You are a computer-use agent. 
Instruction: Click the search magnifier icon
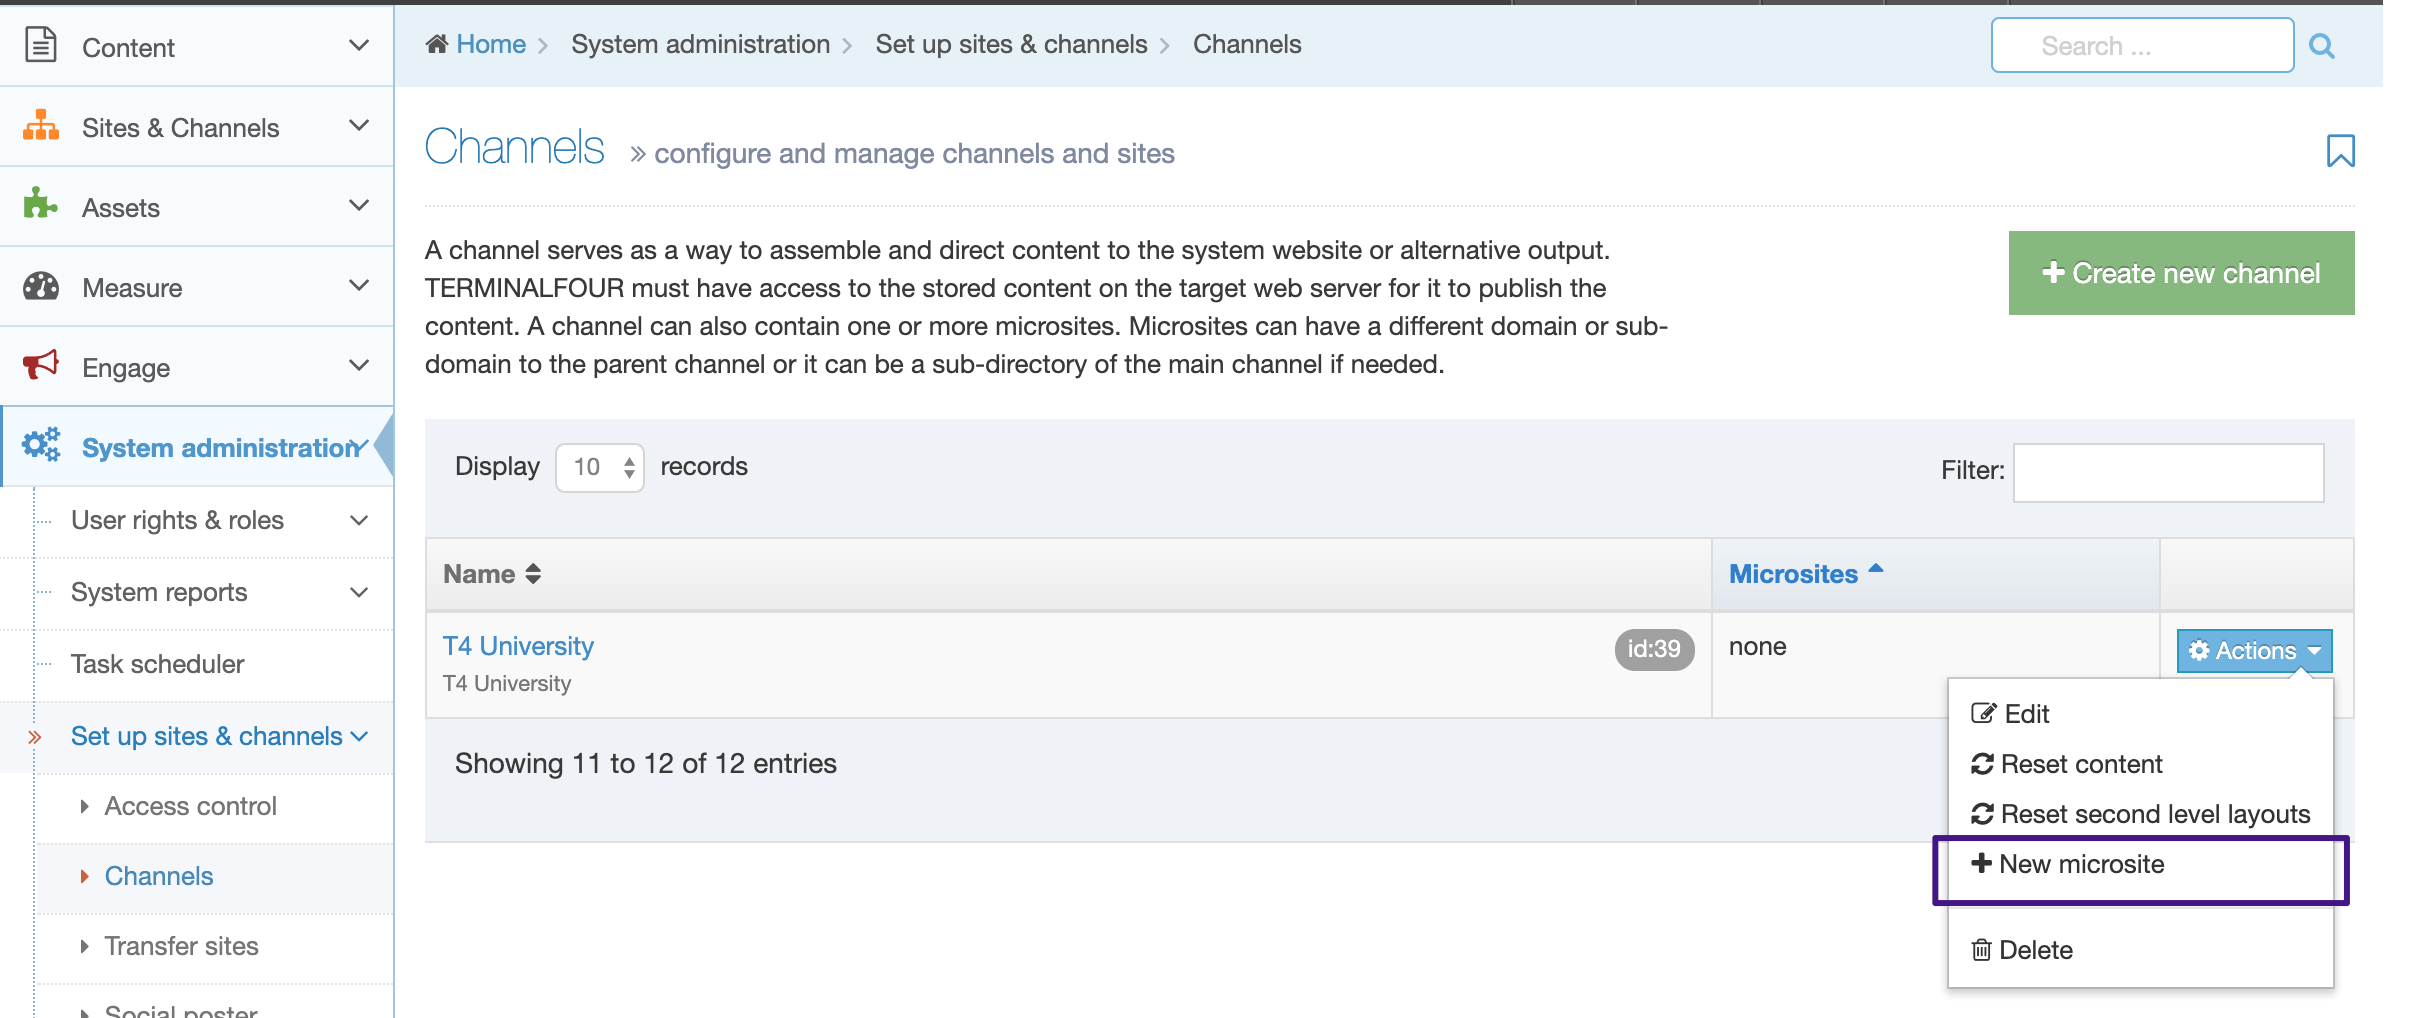click(x=2321, y=46)
